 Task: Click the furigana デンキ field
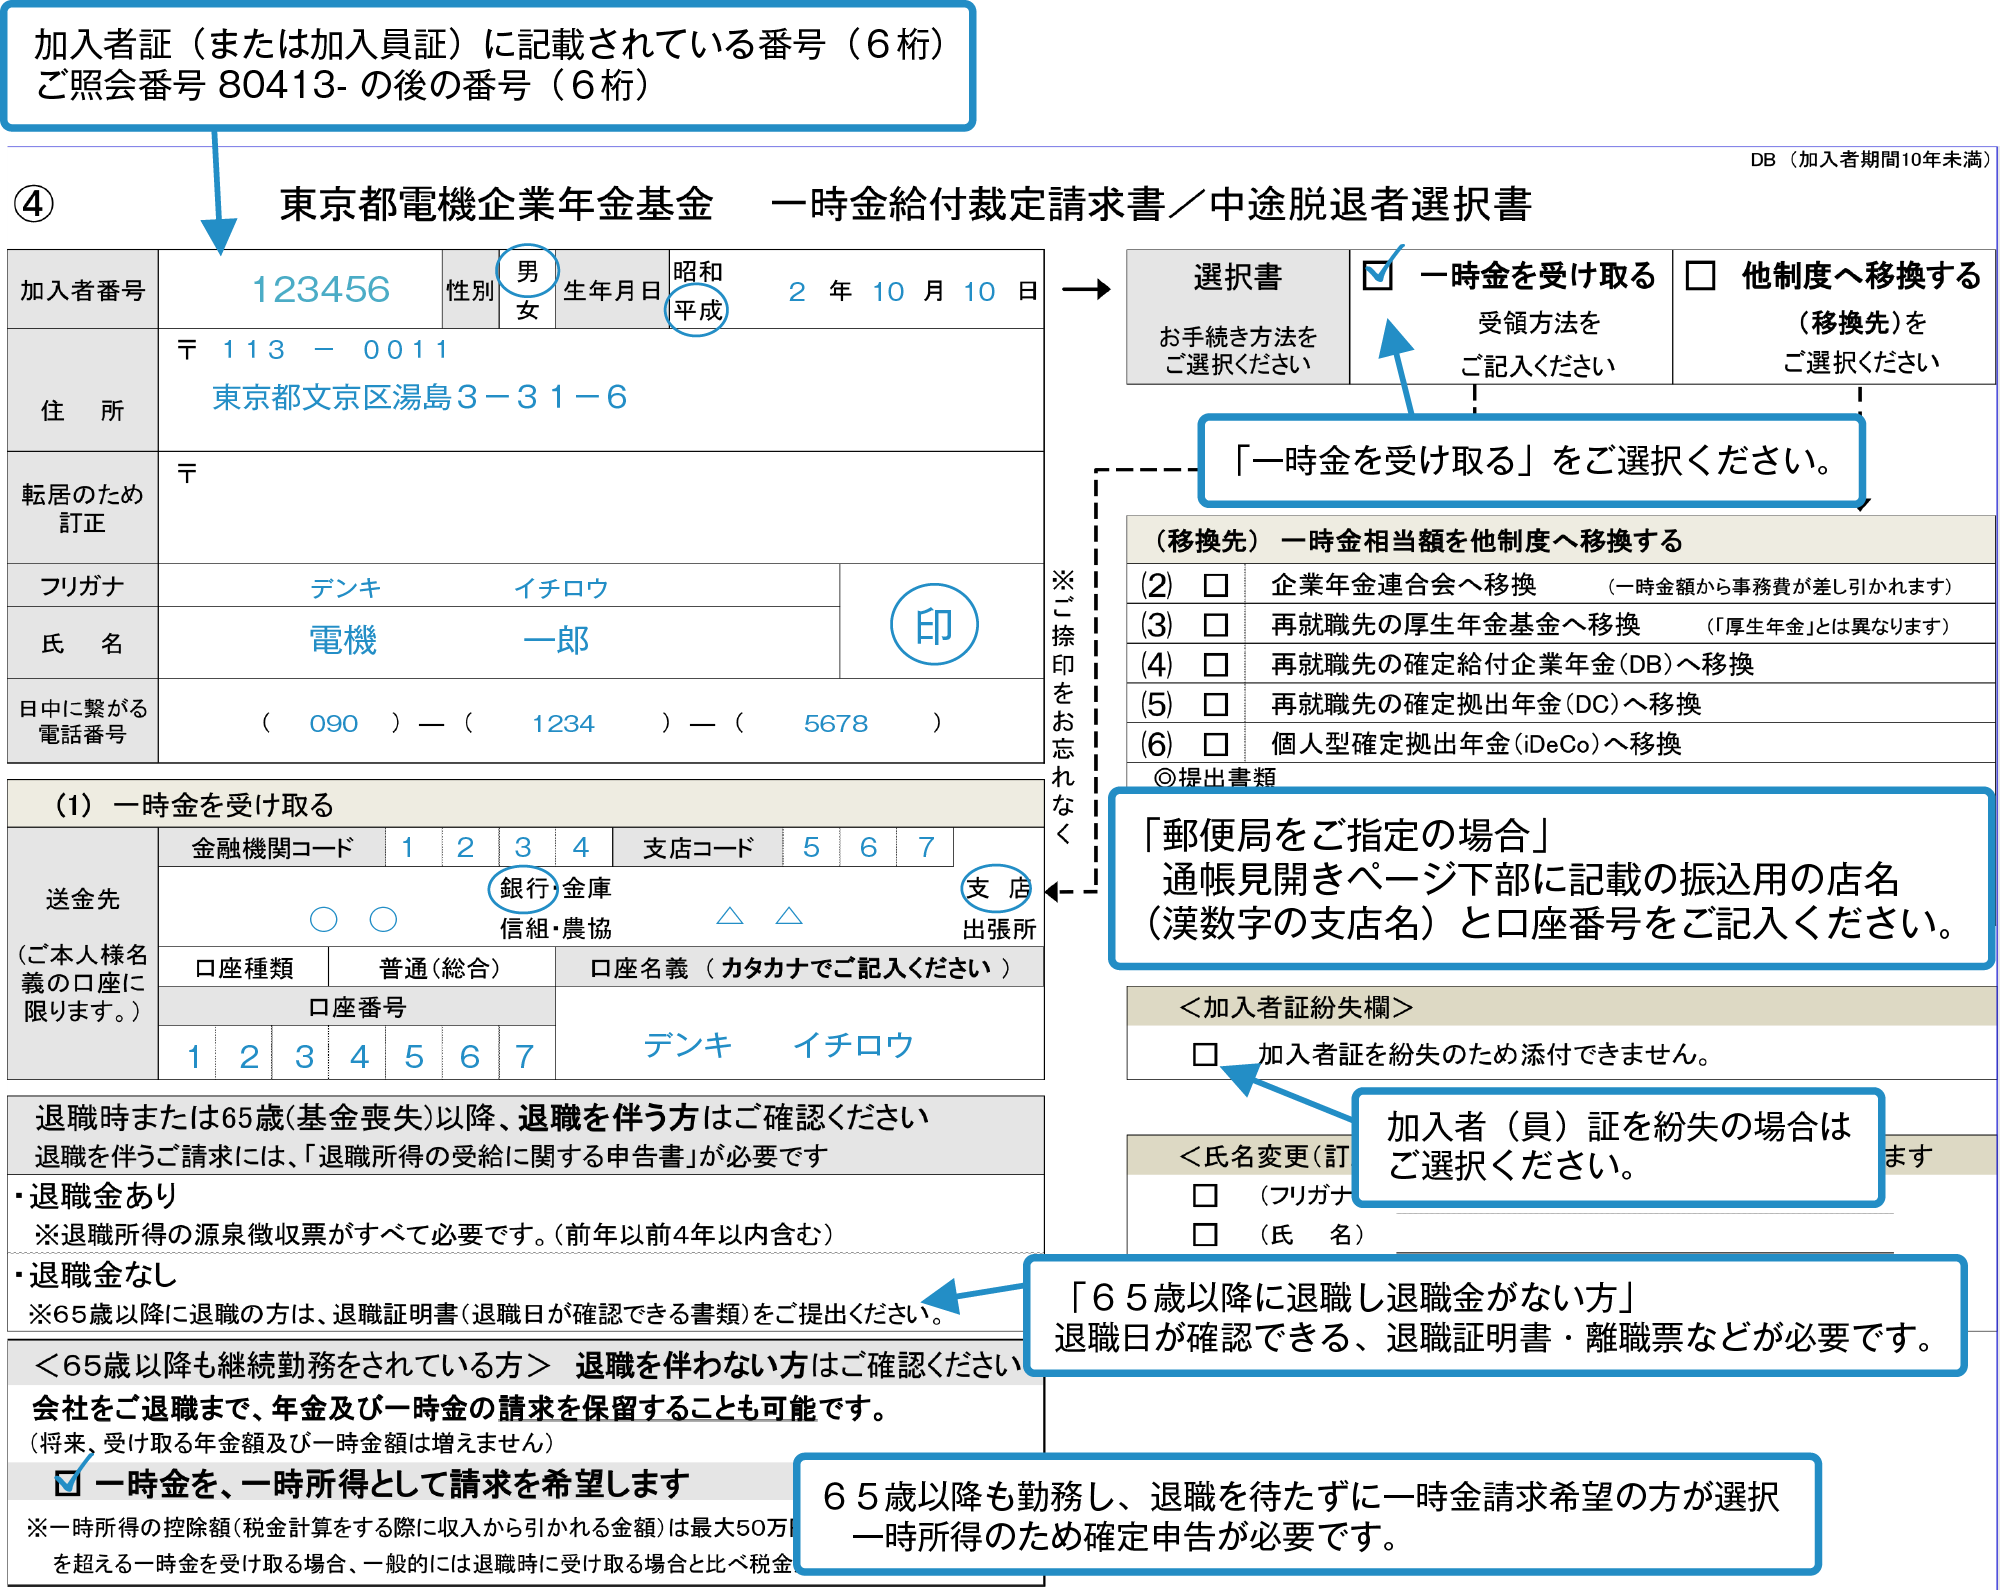click(x=345, y=588)
